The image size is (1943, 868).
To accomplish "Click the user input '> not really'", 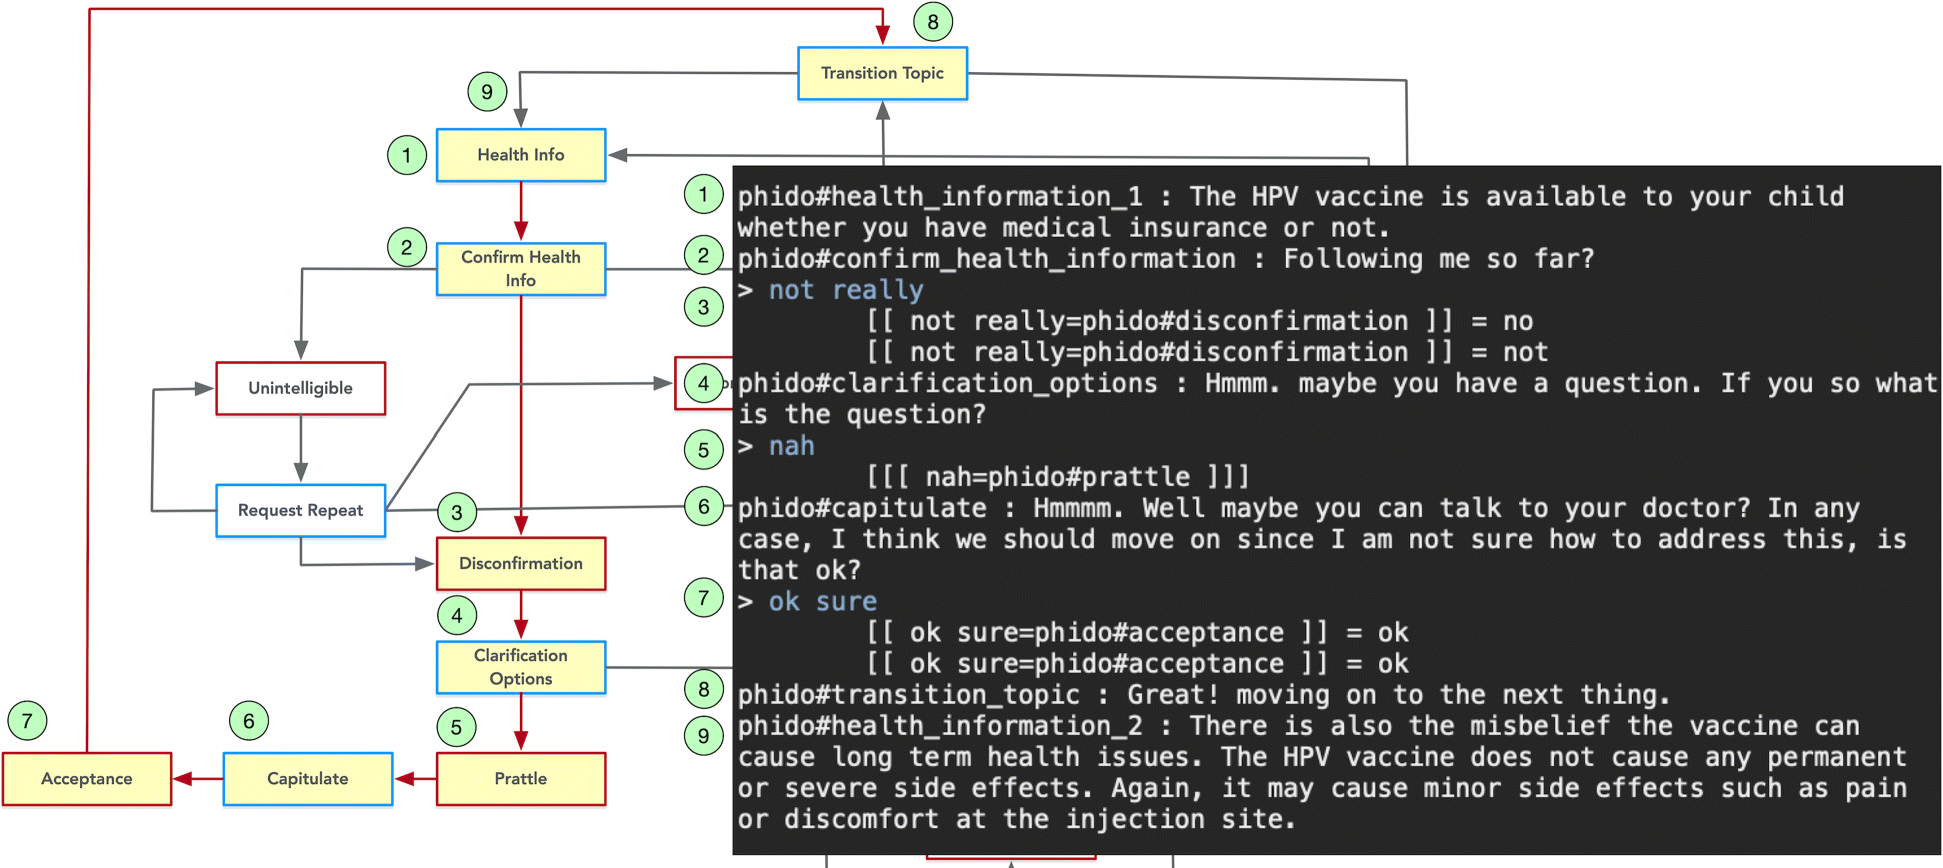I will pos(831,290).
